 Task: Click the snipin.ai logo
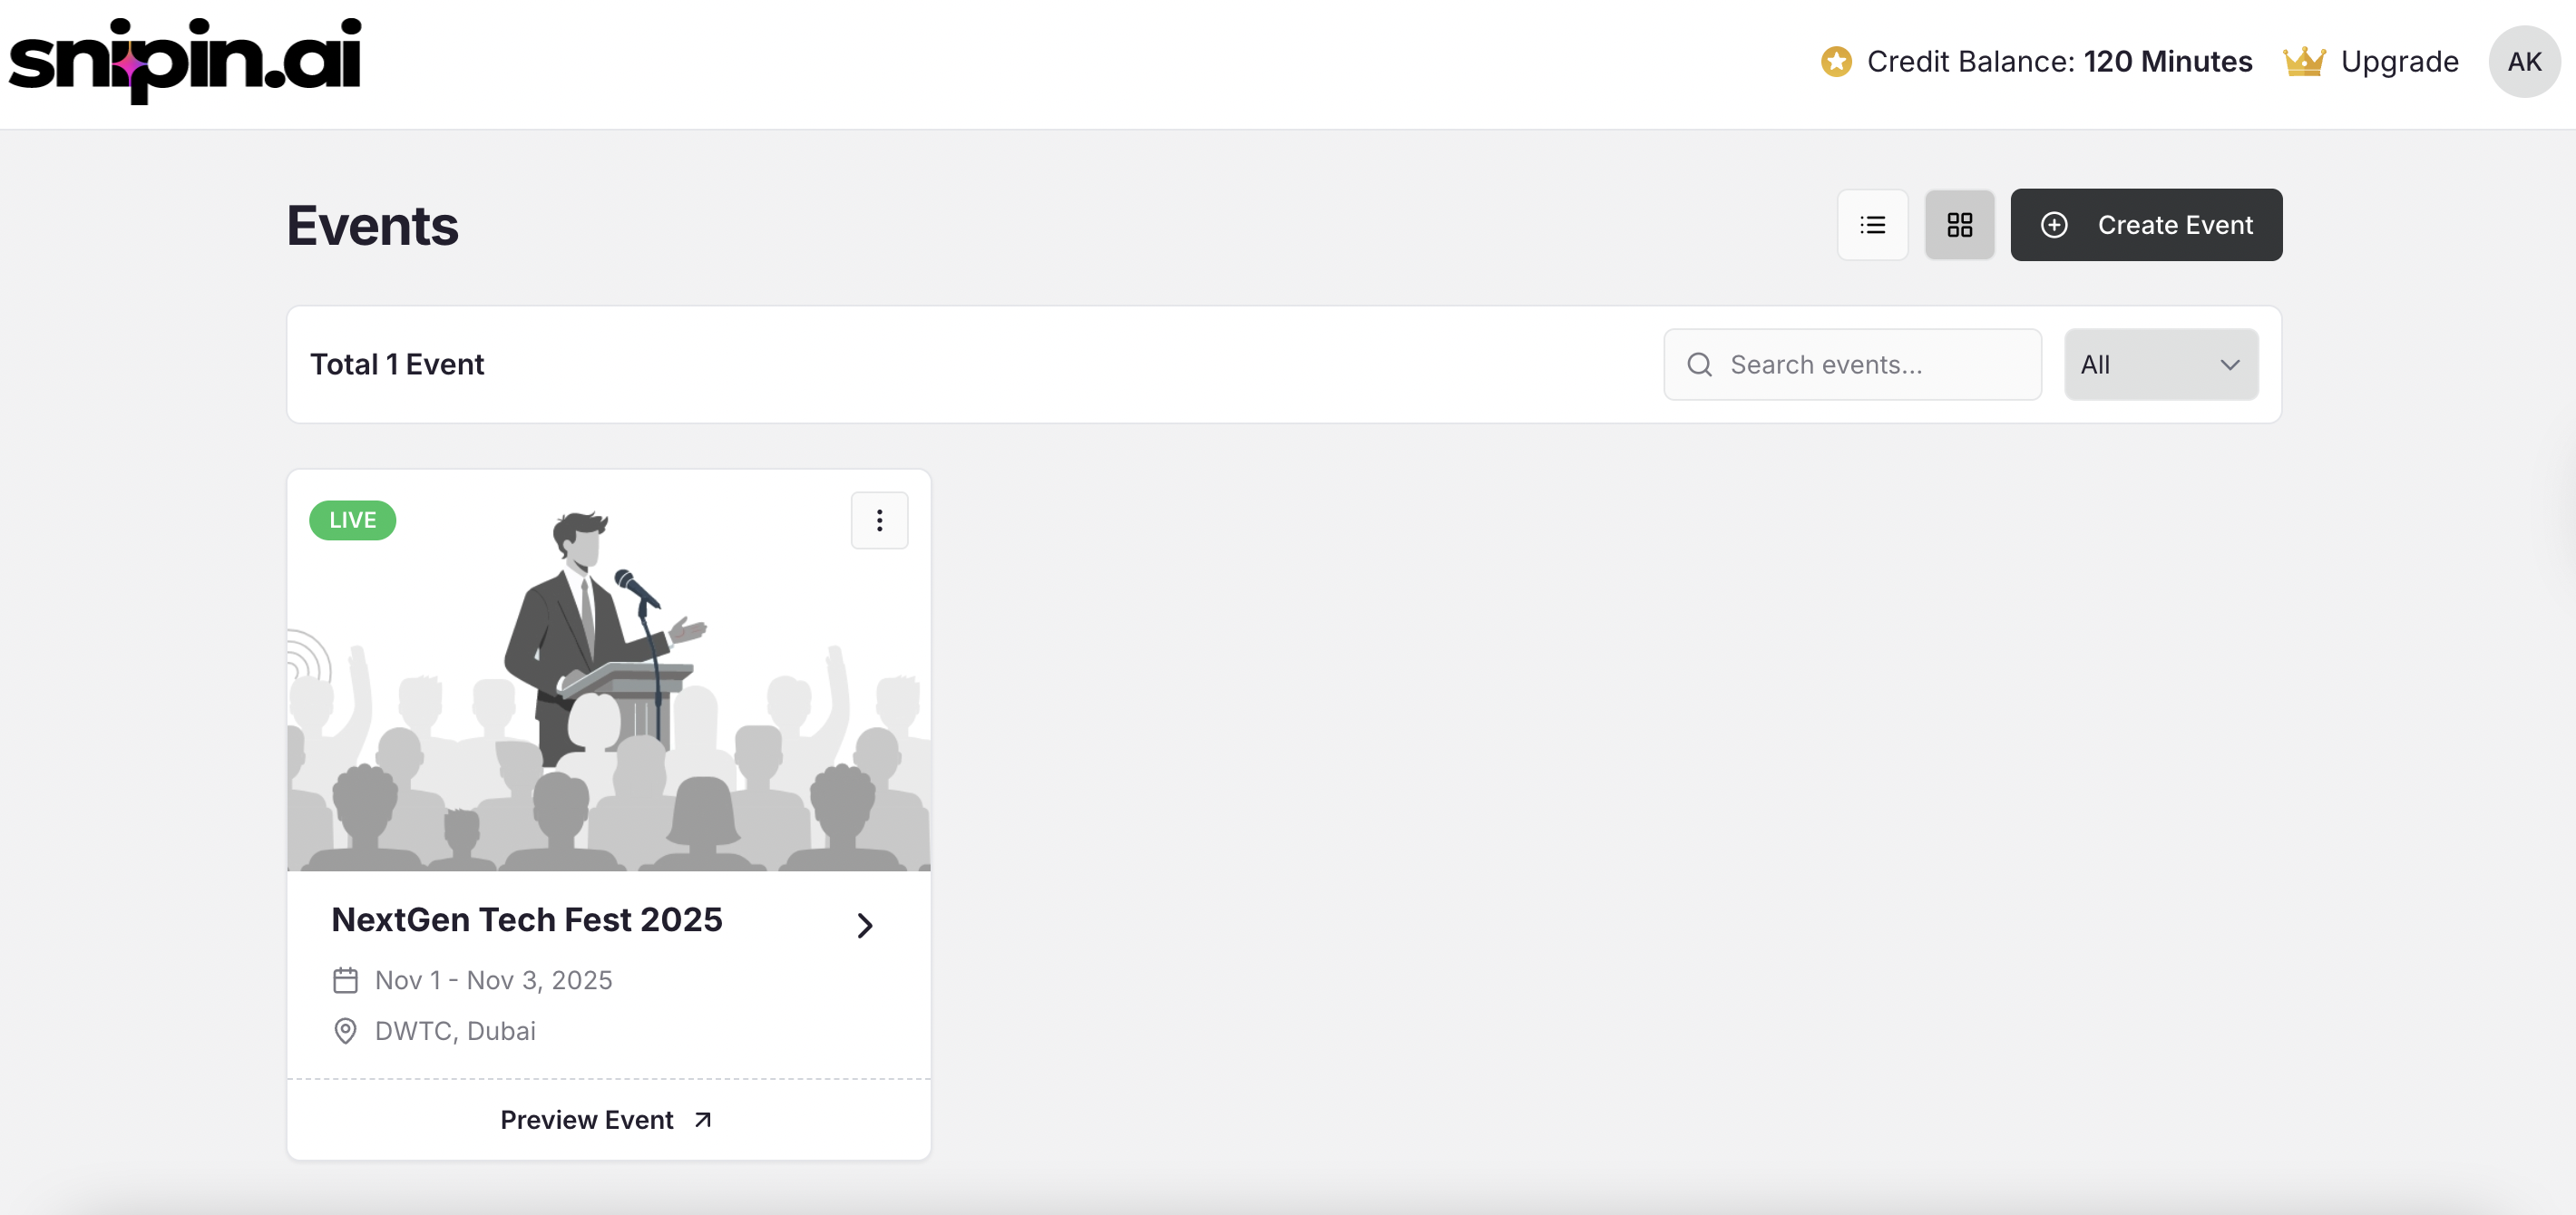[x=185, y=60]
